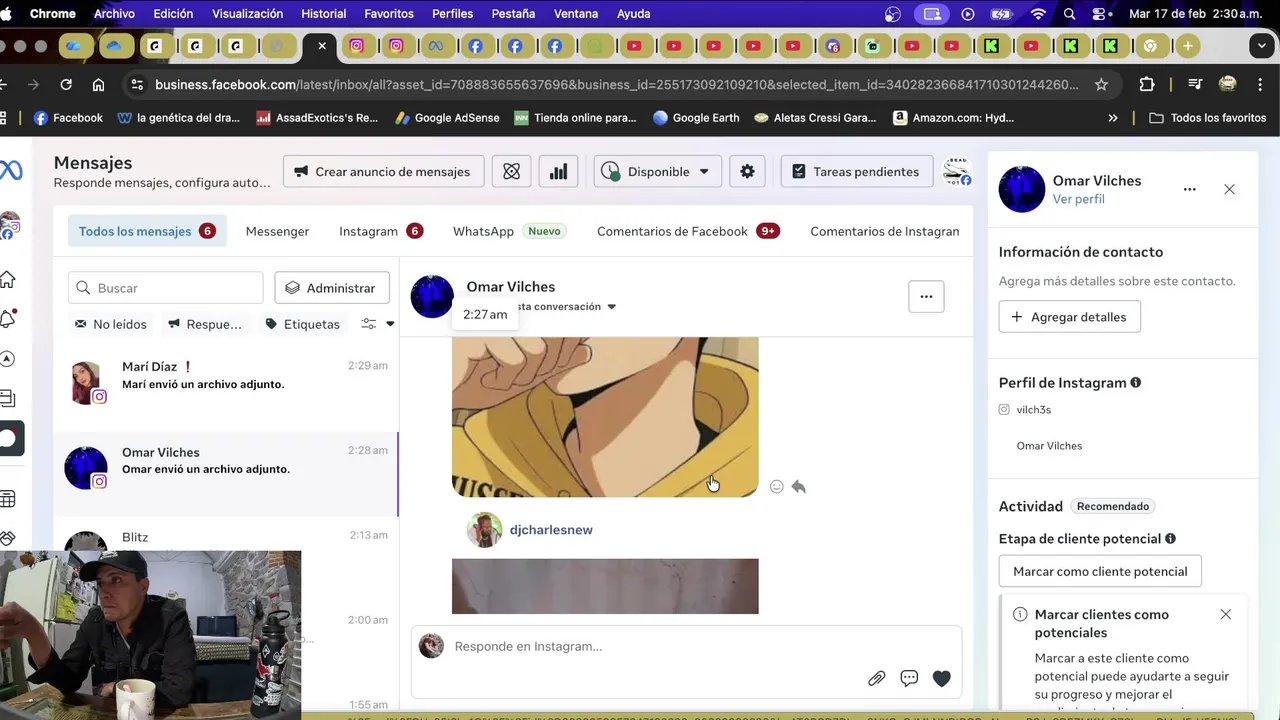React with the emoji smiley icon
The width and height of the screenshot is (1280, 720).
[x=776, y=487]
